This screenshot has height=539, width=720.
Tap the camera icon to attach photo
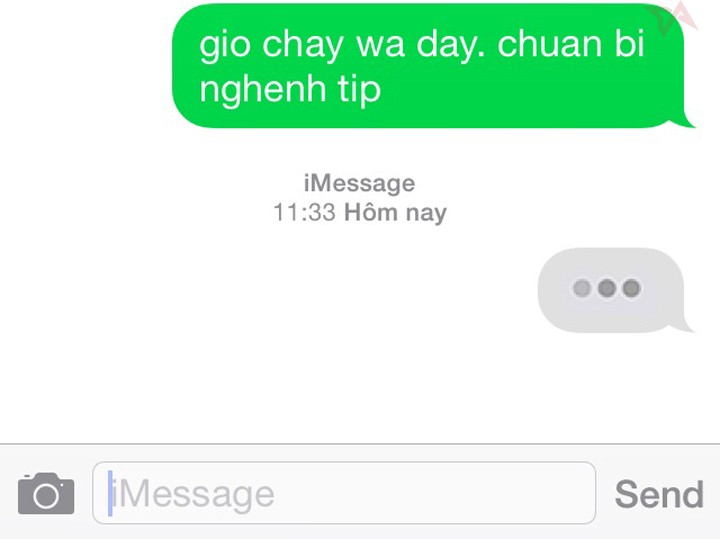(x=46, y=494)
